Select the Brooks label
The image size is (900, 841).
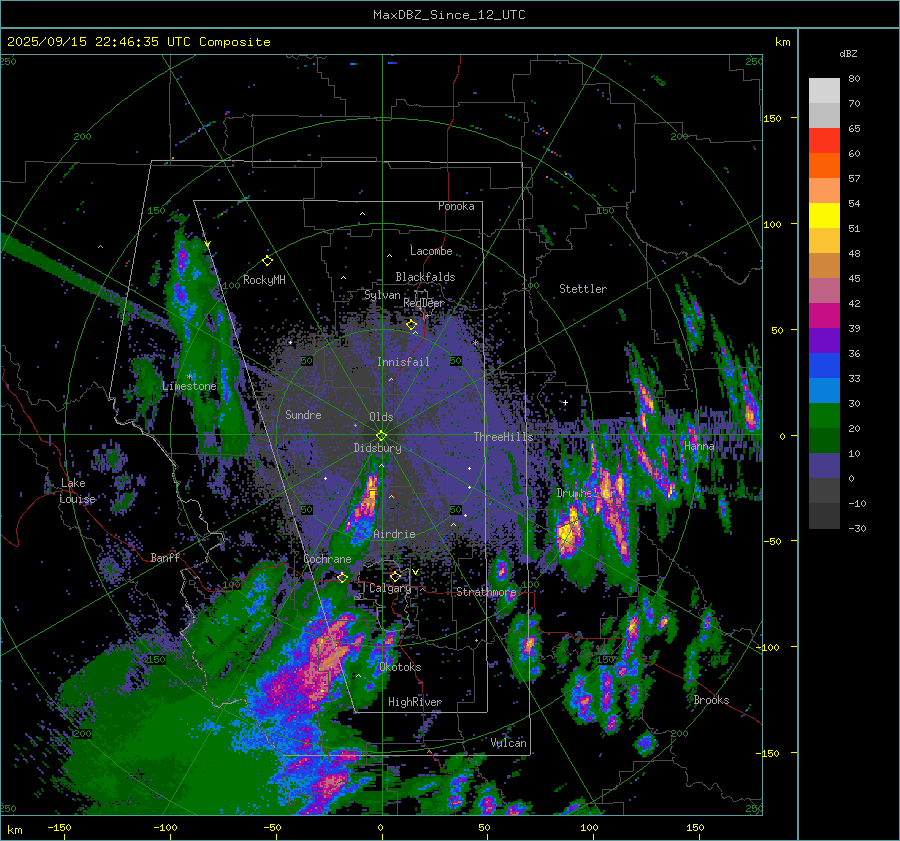(711, 700)
